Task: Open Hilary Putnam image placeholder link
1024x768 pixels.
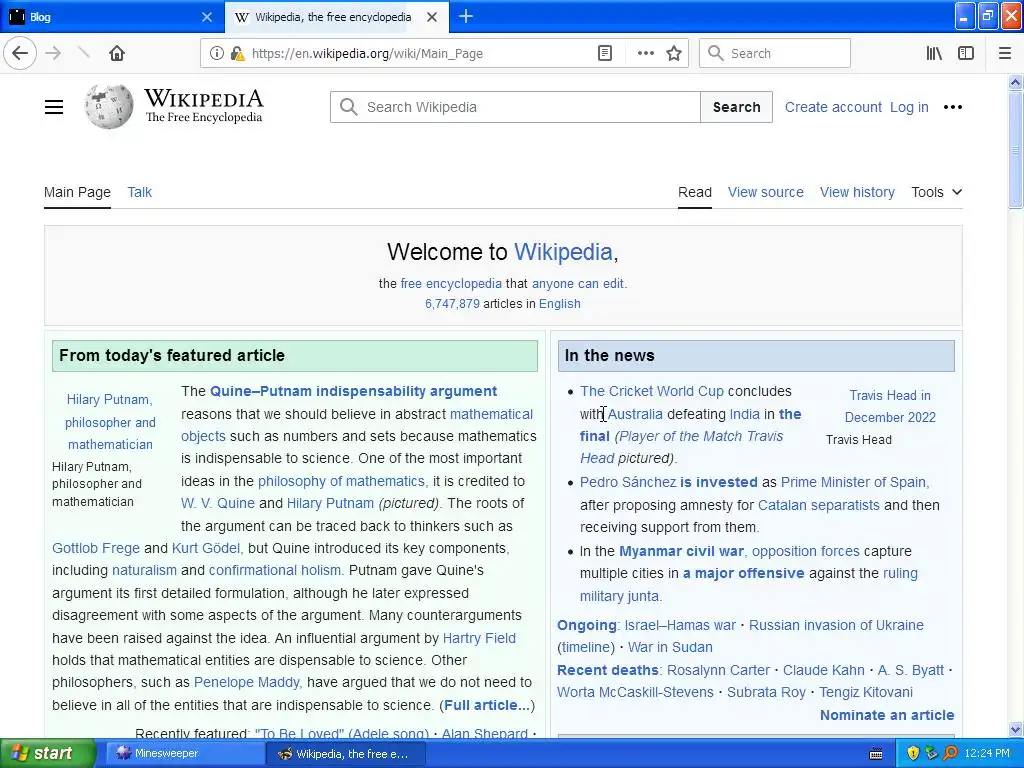Action: pos(110,422)
